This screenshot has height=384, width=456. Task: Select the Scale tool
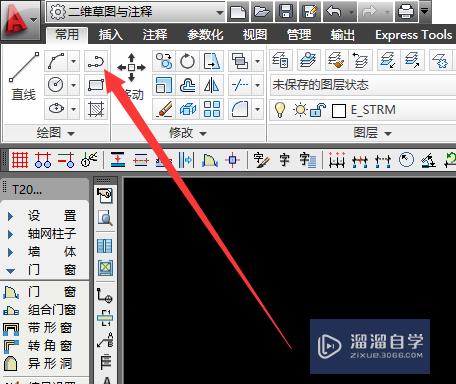(164, 85)
